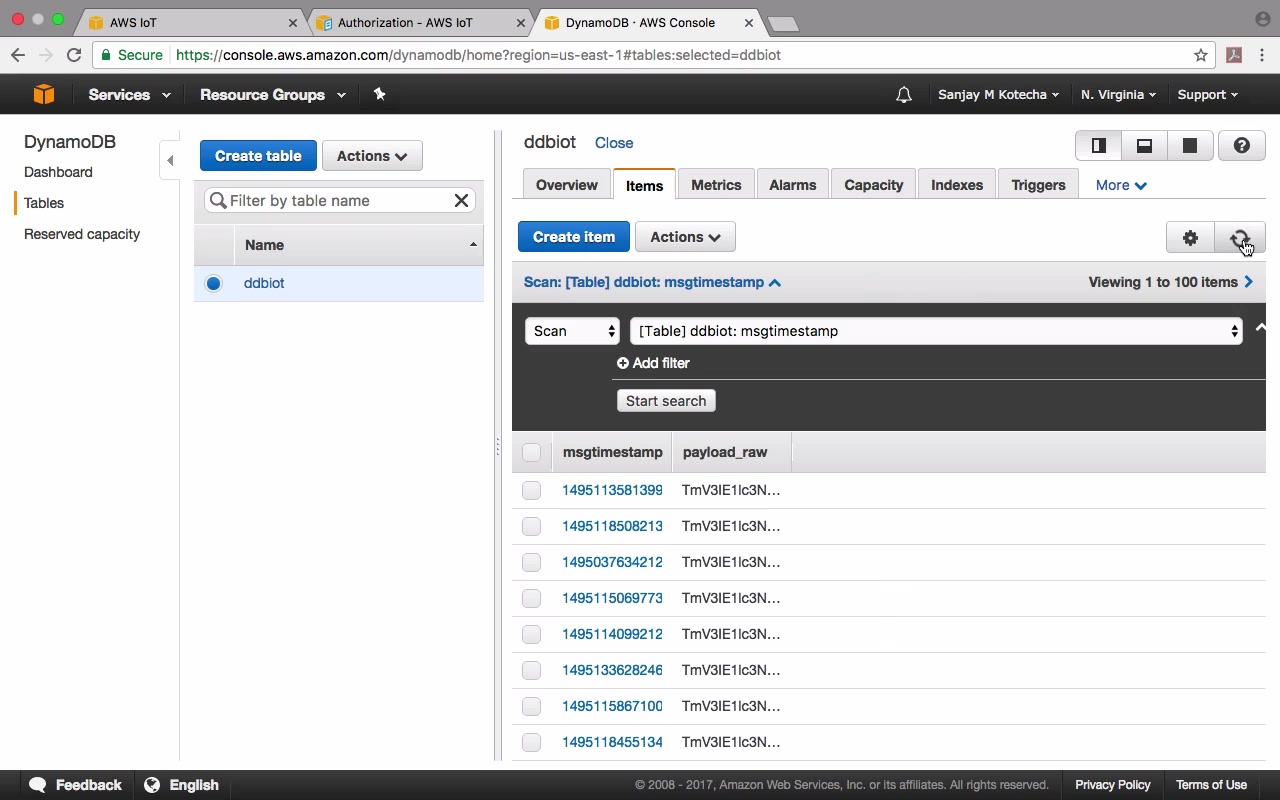The image size is (1280, 800).
Task: Check the row for 1495115867100
Action: (x=531, y=706)
